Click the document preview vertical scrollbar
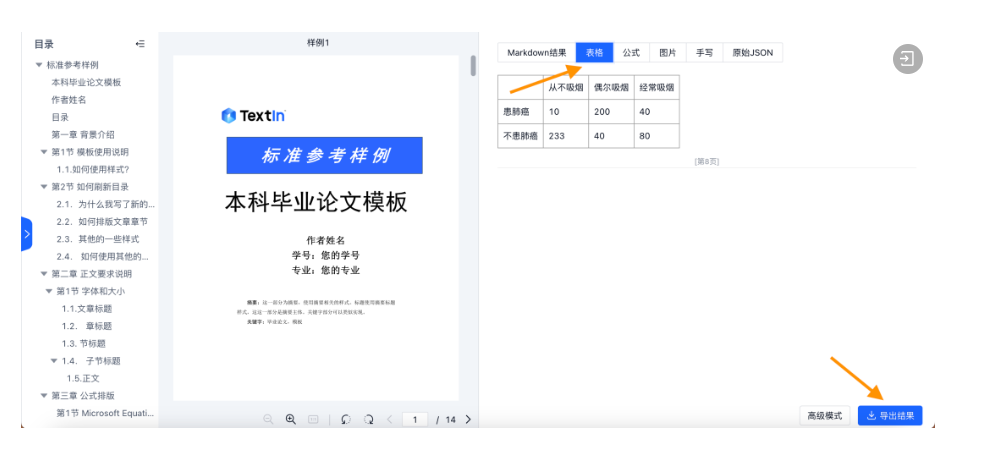 pos(473,65)
